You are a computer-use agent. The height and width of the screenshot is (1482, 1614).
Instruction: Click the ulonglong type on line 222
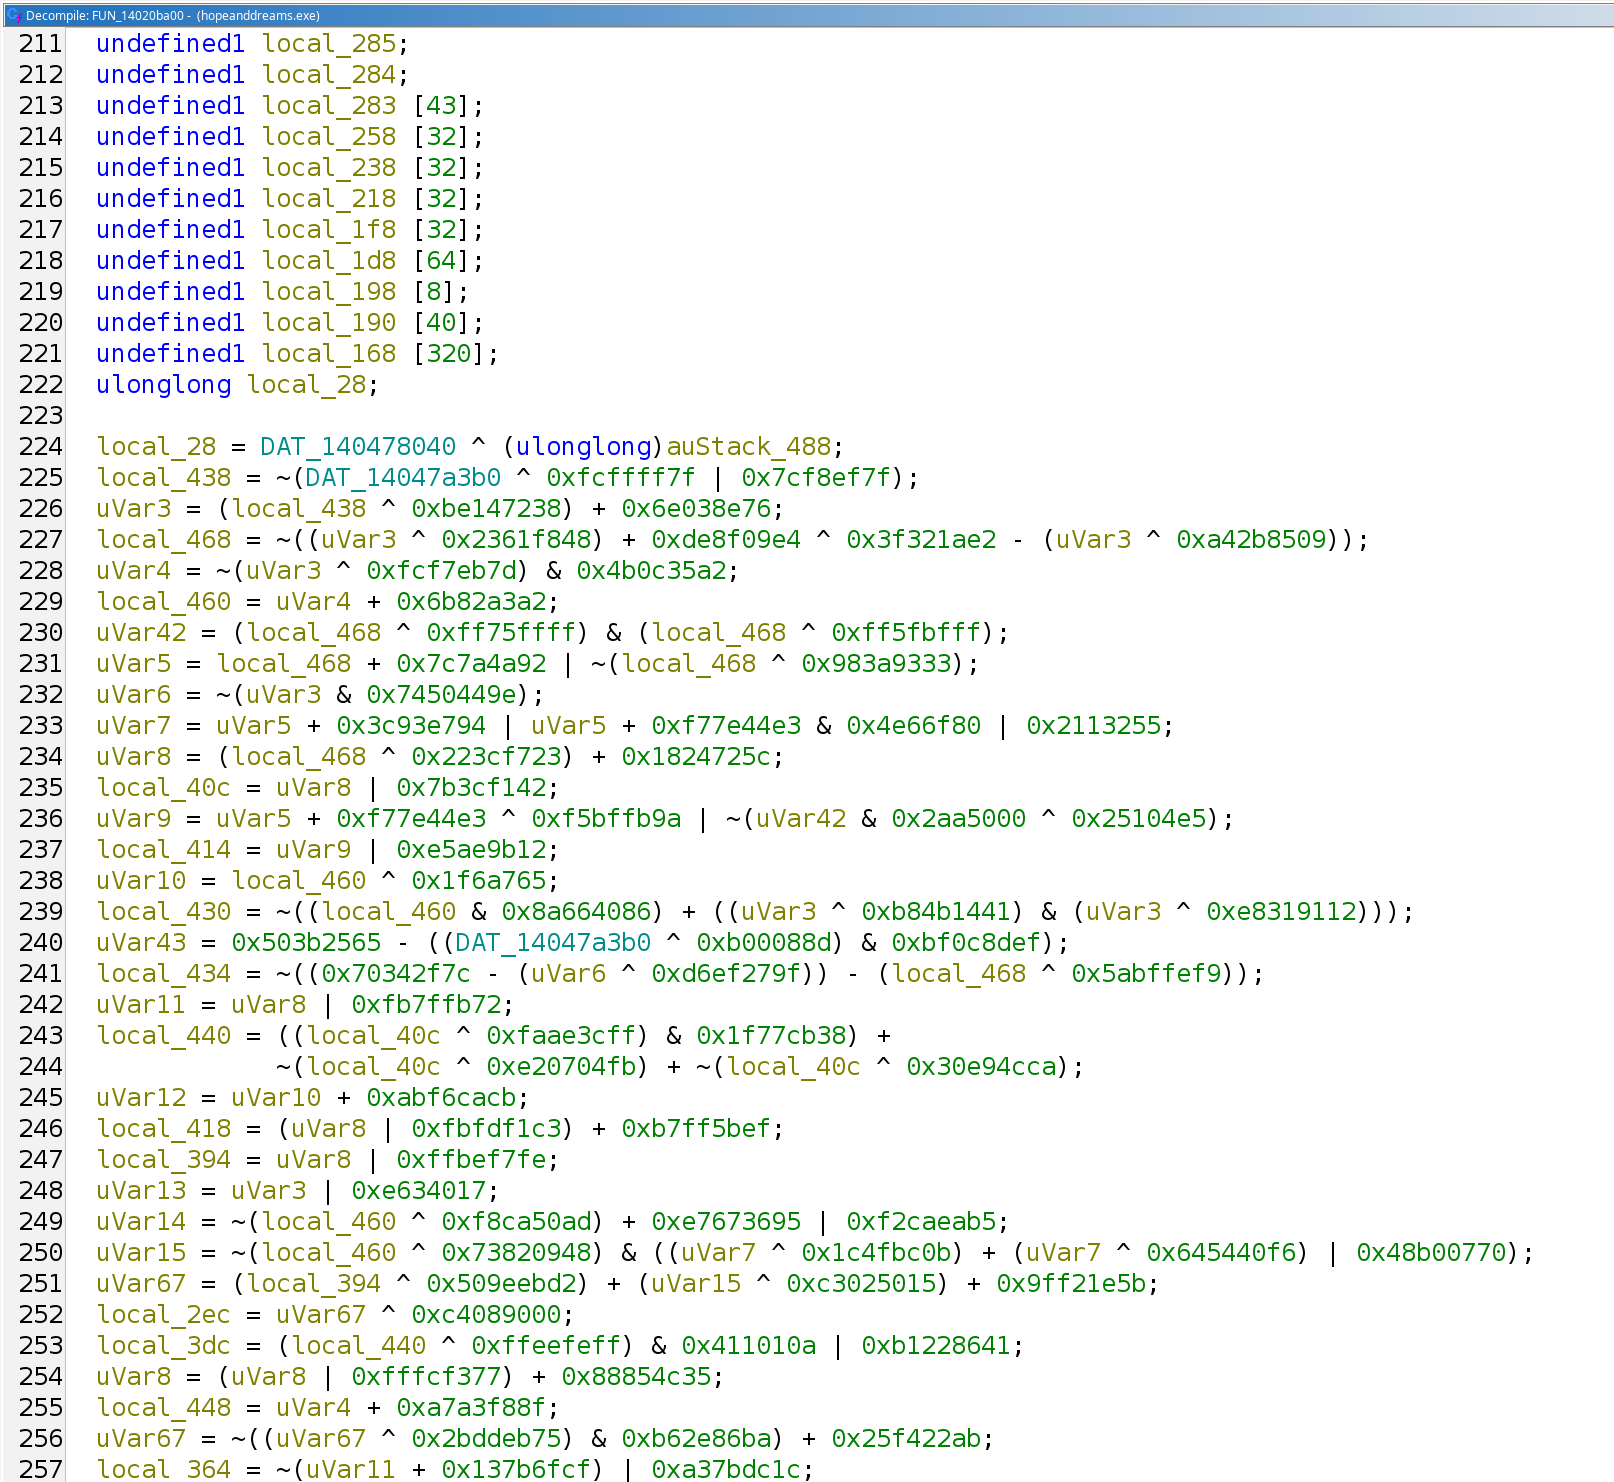coord(163,385)
